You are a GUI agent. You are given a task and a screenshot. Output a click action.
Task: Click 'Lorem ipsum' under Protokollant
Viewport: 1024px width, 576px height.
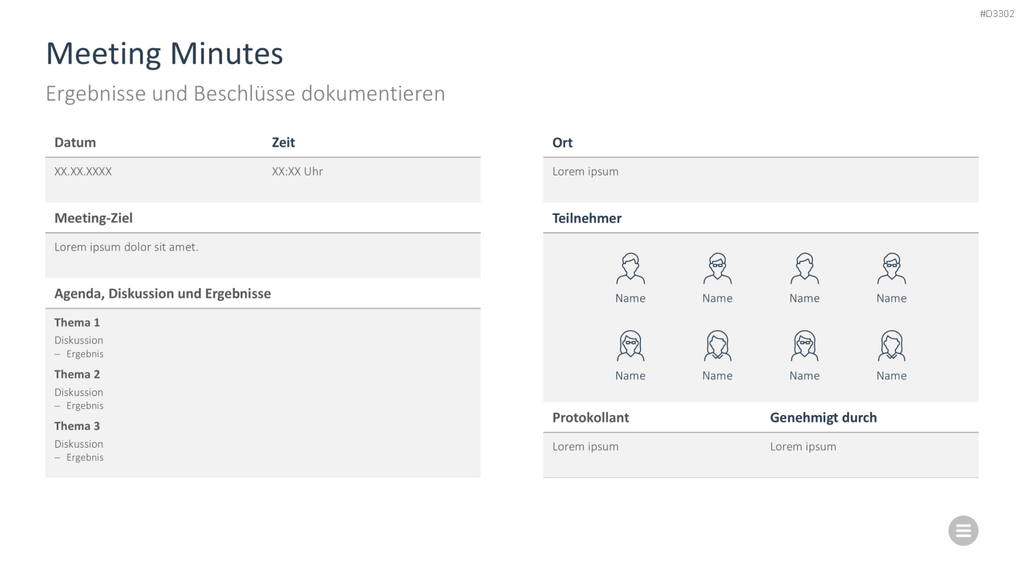(585, 447)
